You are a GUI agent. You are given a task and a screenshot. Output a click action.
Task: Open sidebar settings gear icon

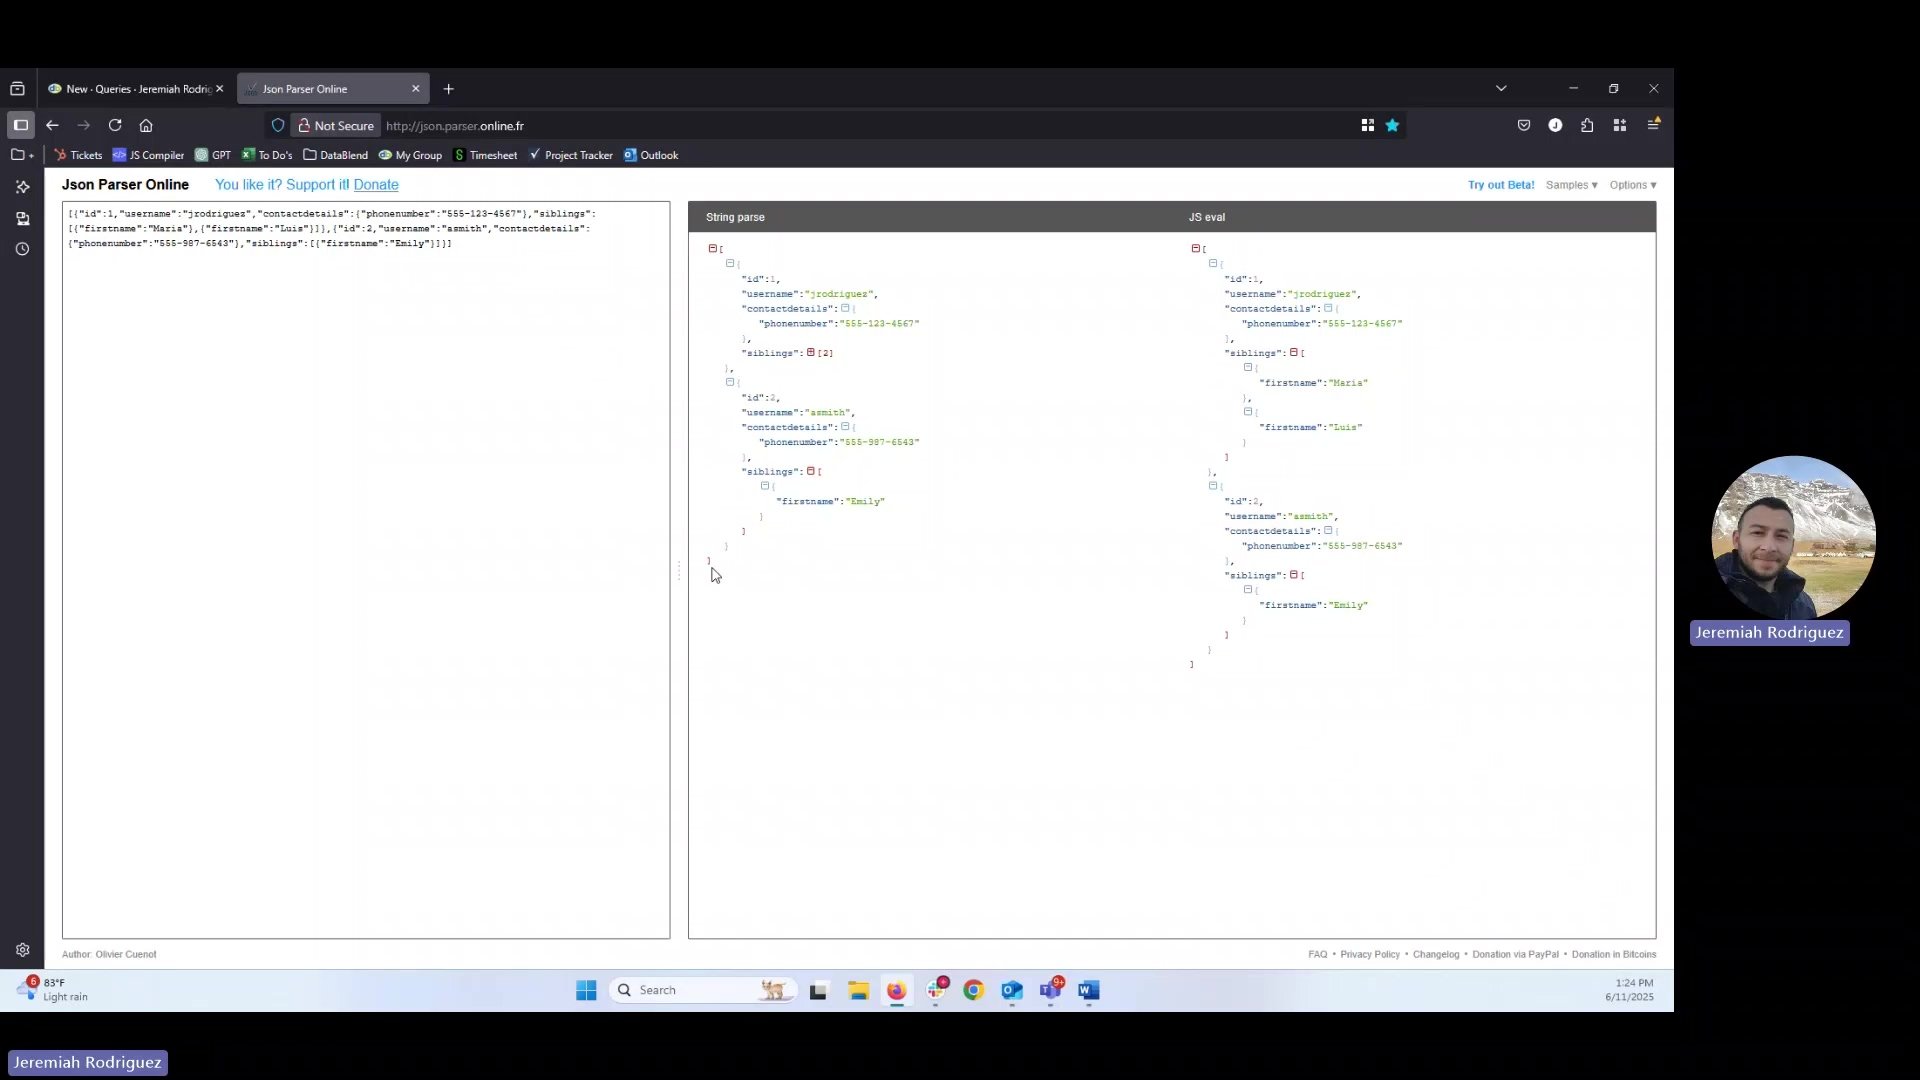[x=22, y=950]
